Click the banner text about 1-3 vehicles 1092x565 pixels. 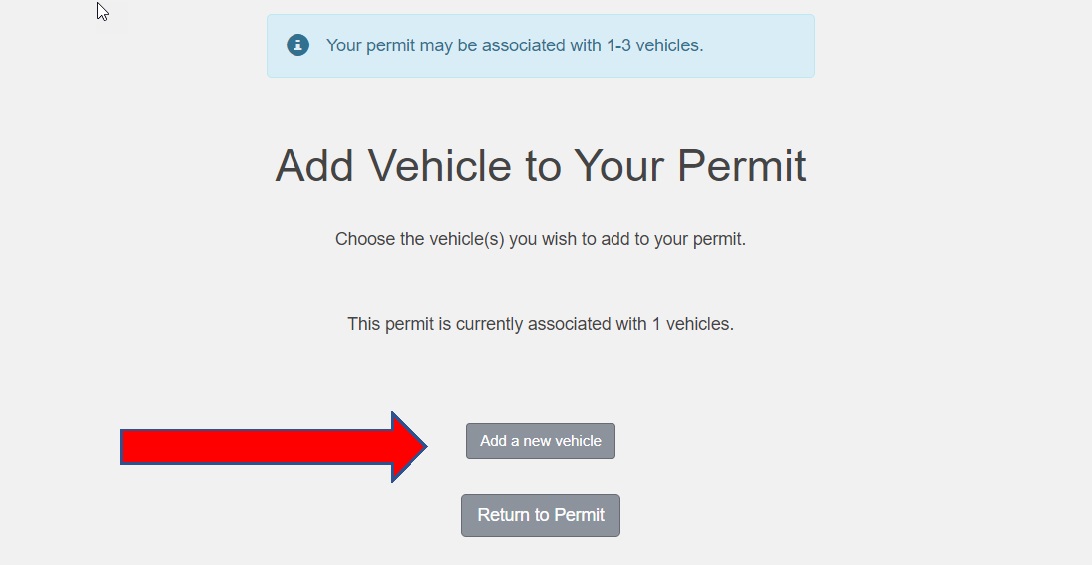pos(514,45)
